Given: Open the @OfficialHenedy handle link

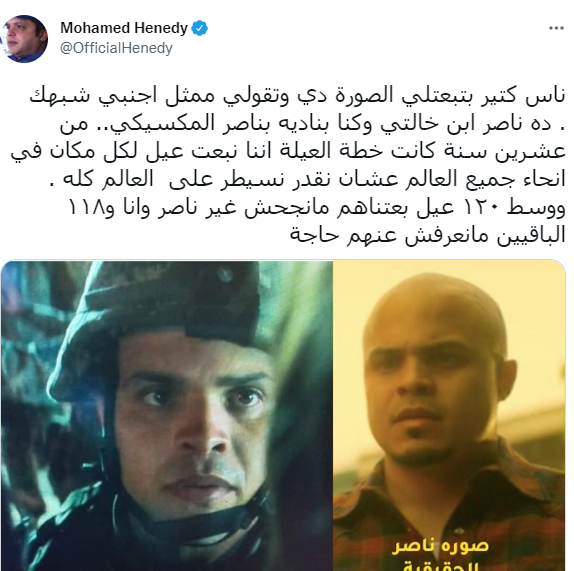Looking at the screenshot, I should pos(116,48).
